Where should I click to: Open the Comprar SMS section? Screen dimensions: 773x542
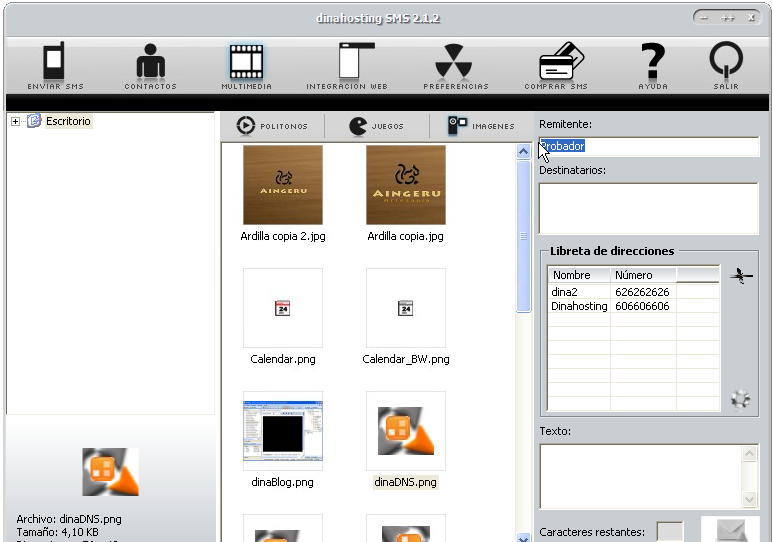tap(556, 66)
